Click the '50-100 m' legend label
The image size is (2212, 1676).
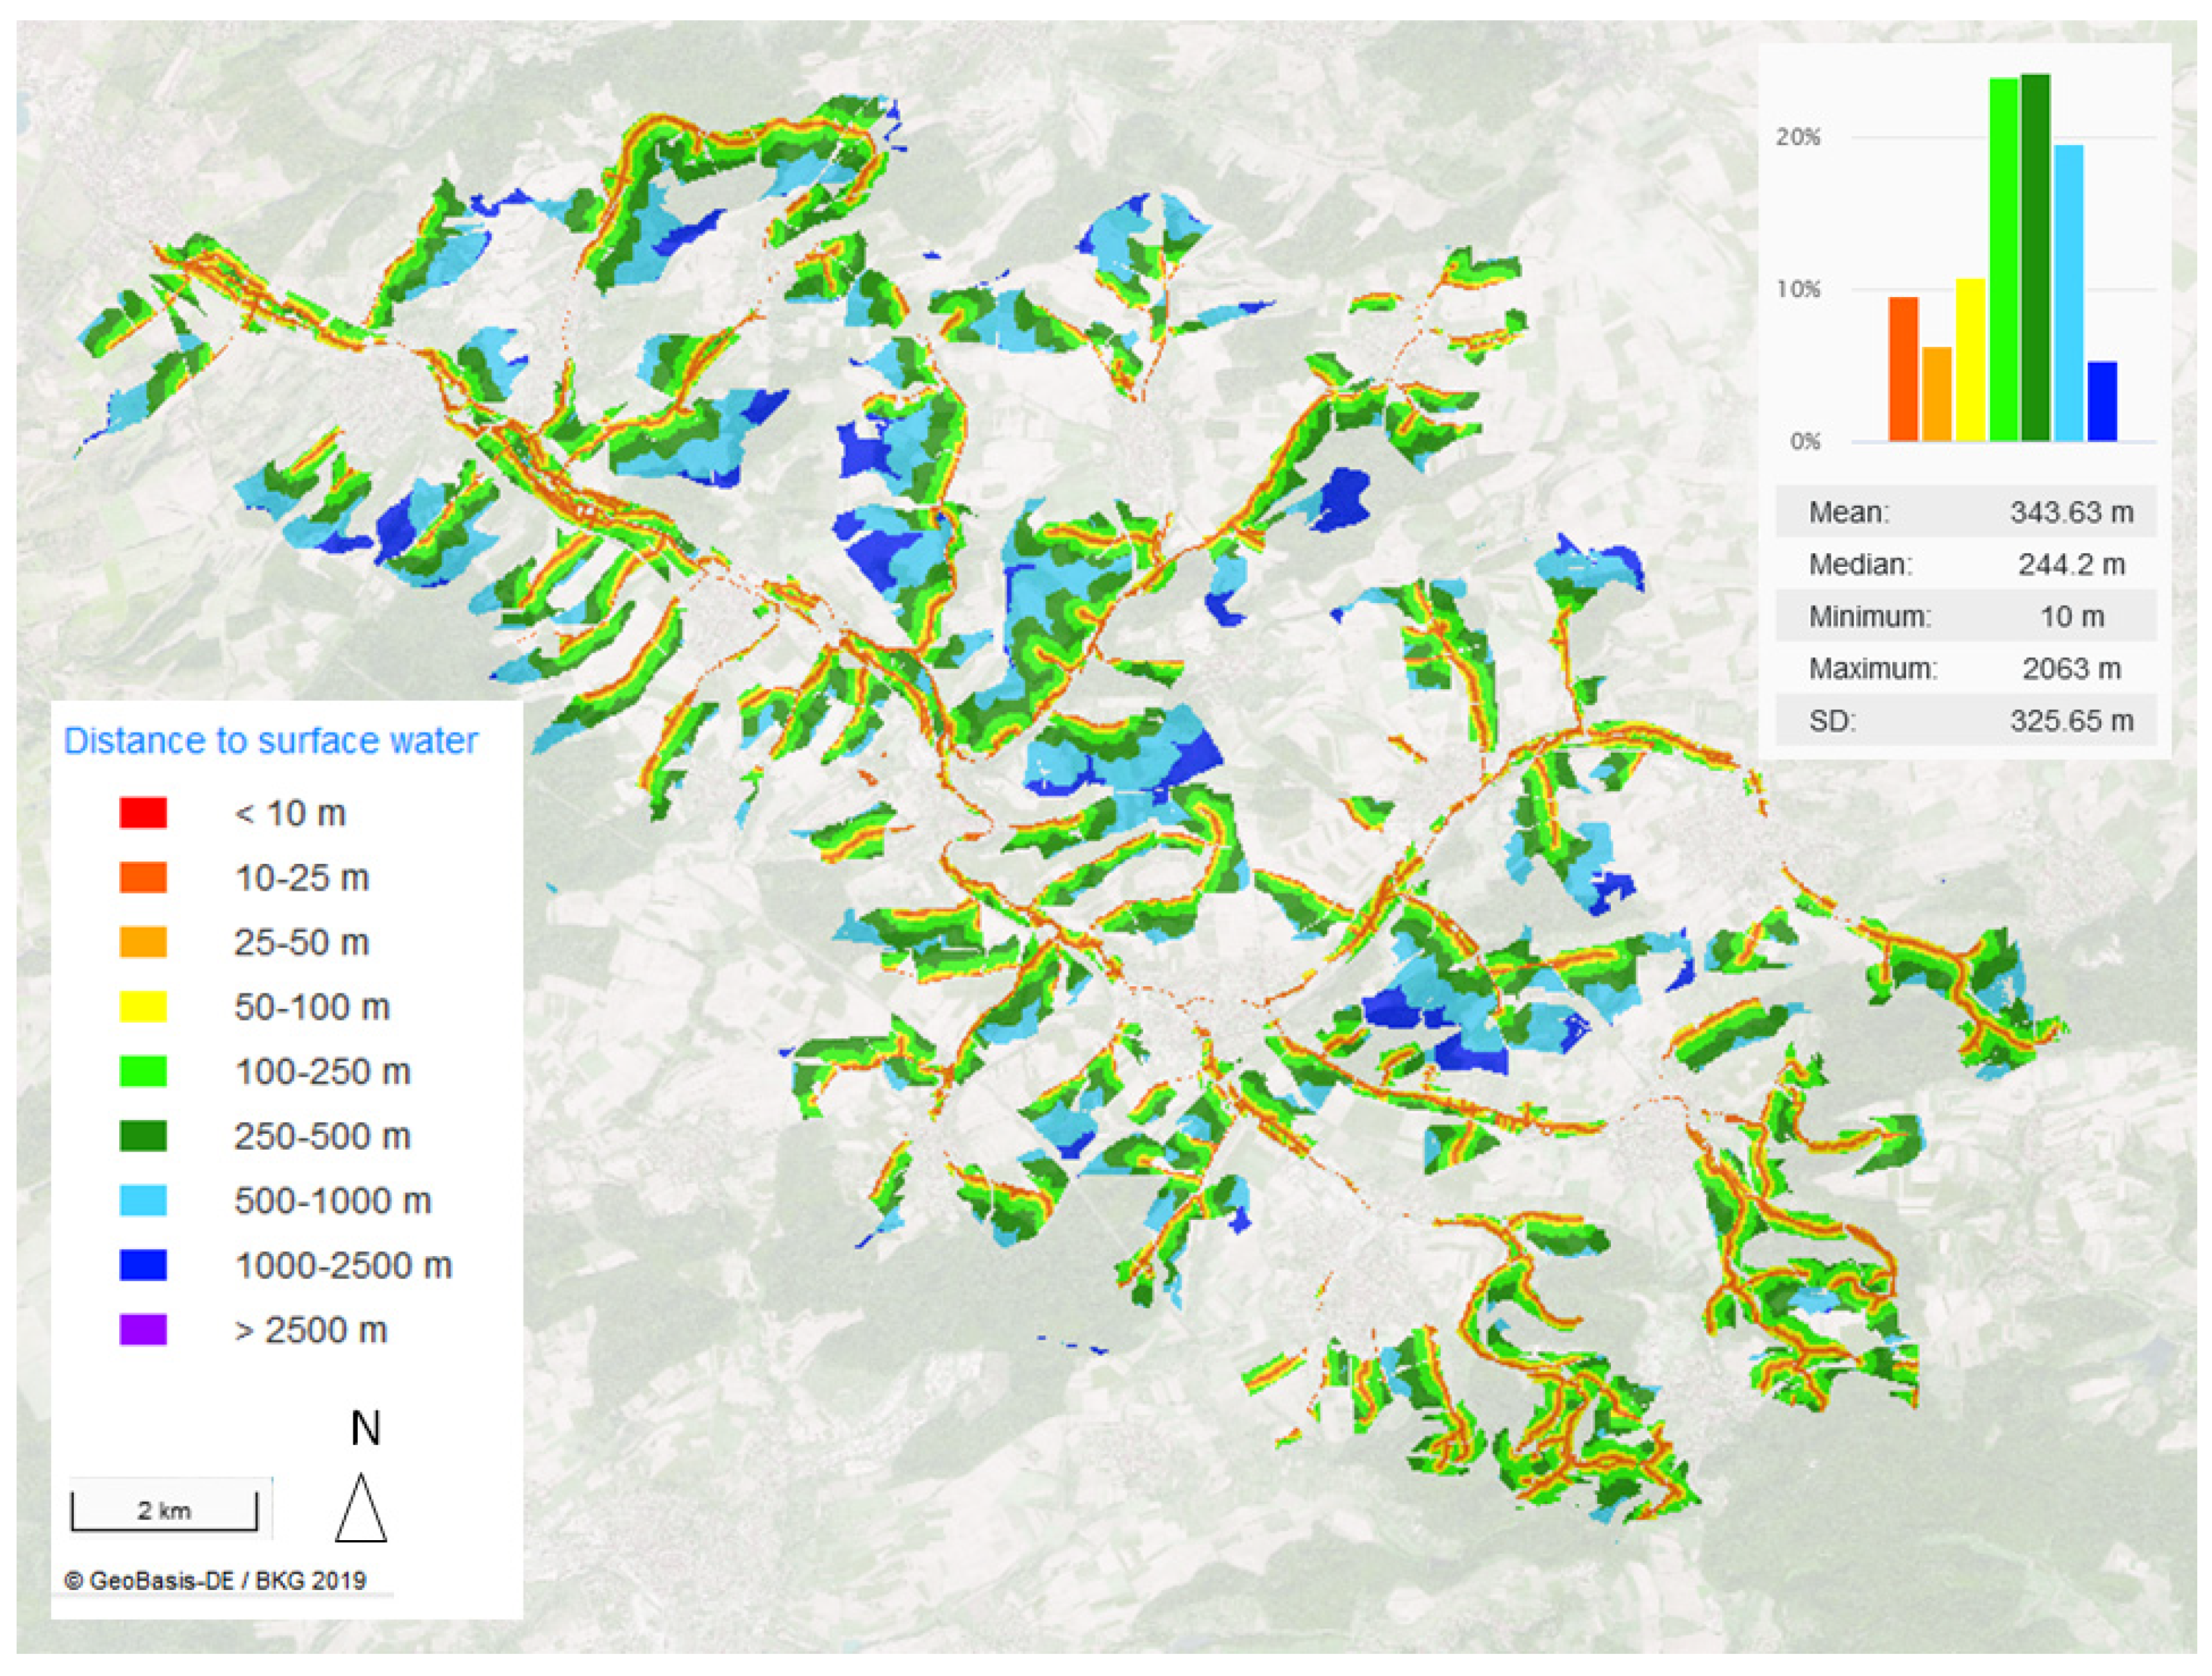312,1007
